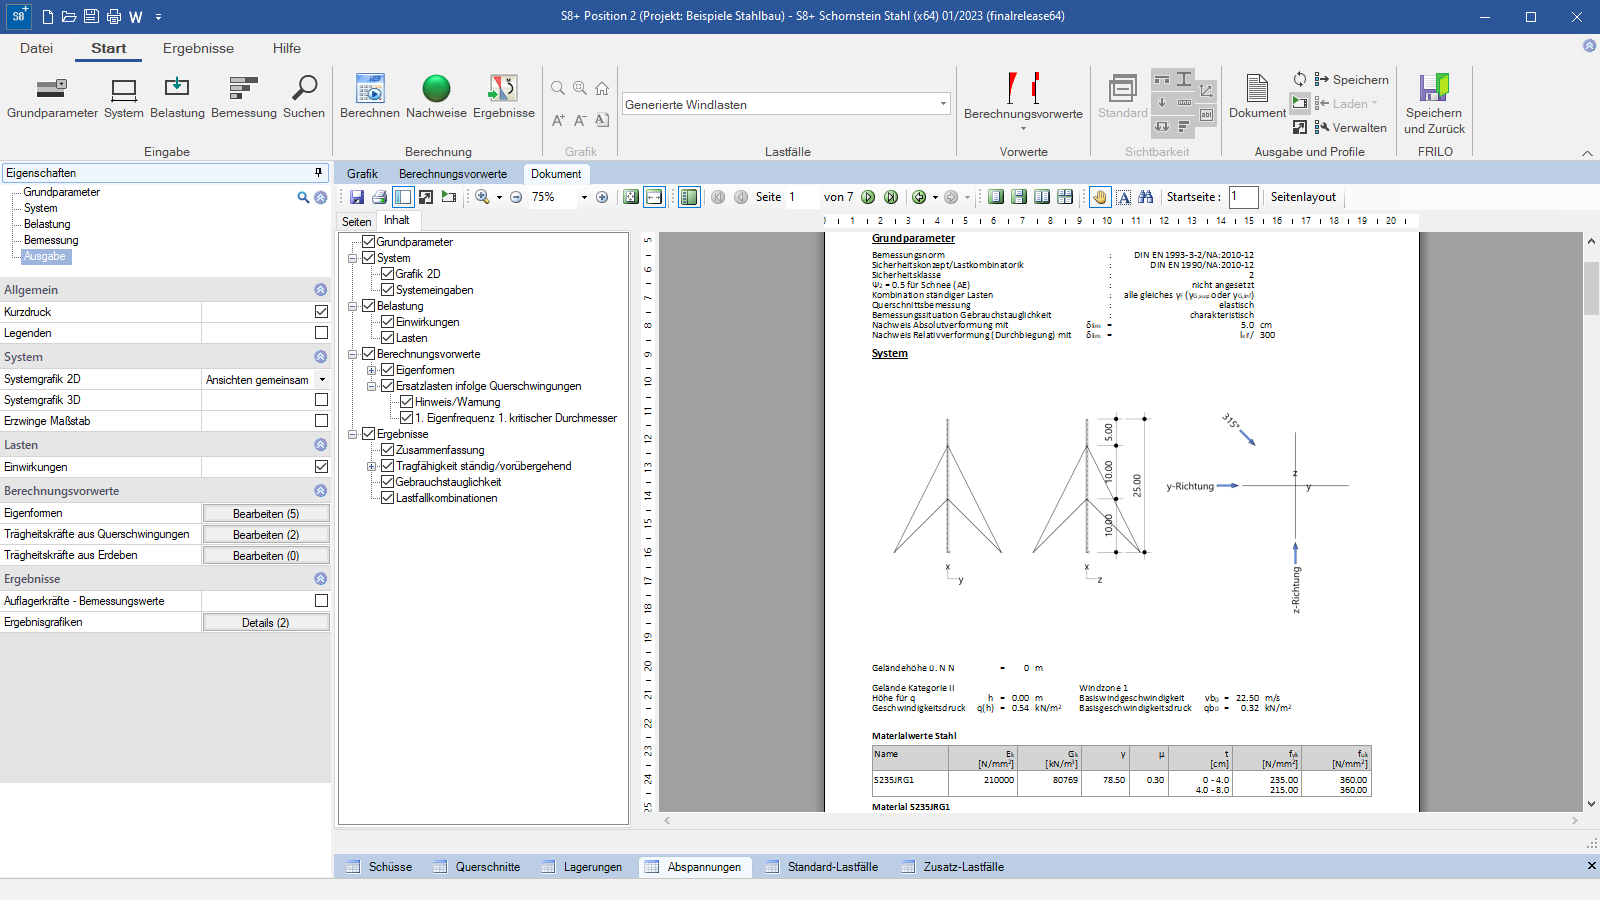Image resolution: width=1600 pixels, height=900 pixels.
Task: Switch to Berechnungsvorwerte view tab
Action: click(x=453, y=174)
